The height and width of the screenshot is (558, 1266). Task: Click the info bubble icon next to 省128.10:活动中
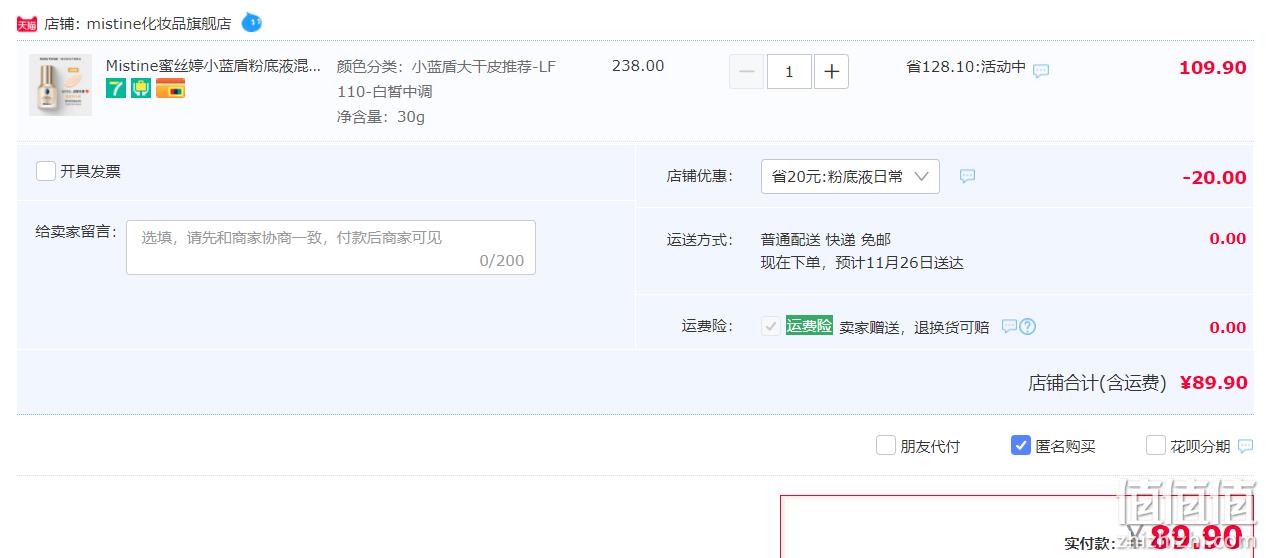pos(1041,71)
